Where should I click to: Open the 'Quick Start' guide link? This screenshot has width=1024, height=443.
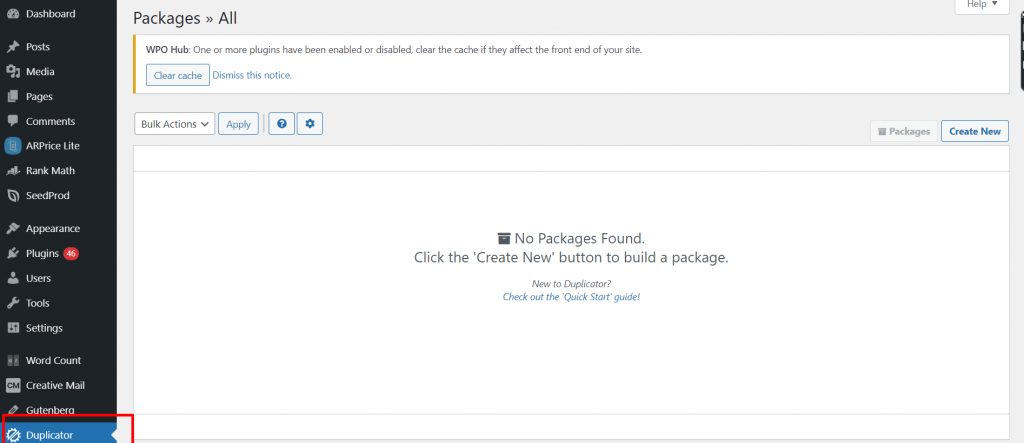(x=571, y=297)
